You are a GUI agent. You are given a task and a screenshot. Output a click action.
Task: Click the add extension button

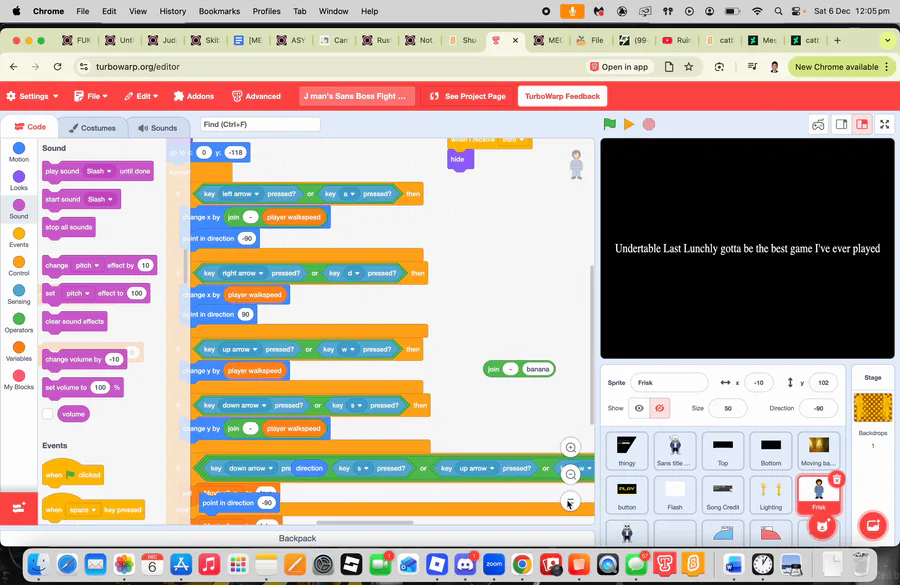[19, 507]
